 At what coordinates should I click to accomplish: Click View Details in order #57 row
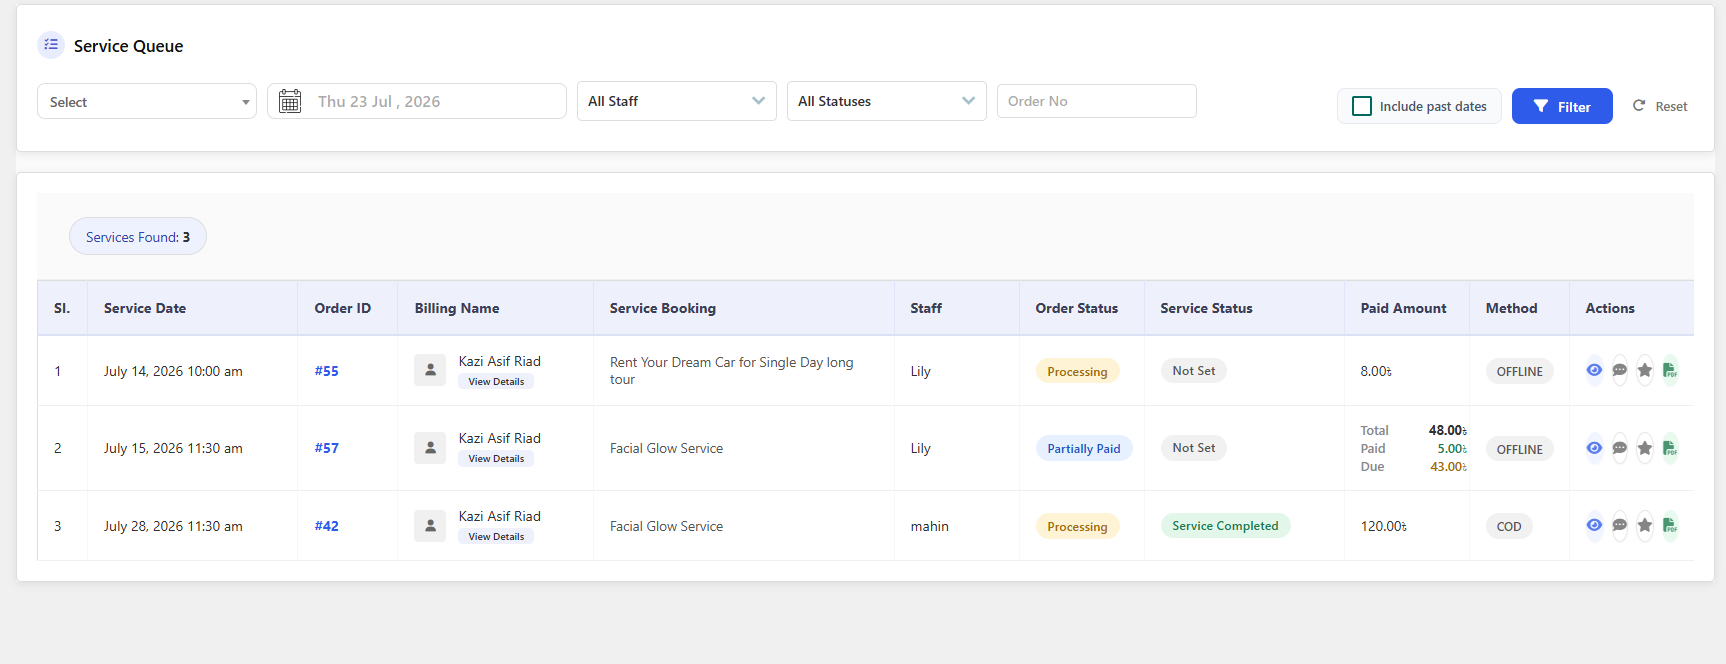tap(496, 459)
